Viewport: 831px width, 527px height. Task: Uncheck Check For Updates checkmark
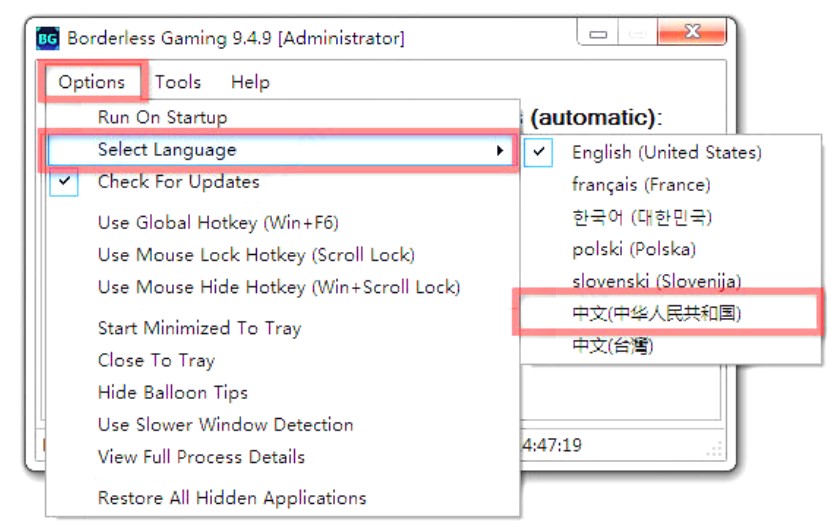tap(64, 182)
